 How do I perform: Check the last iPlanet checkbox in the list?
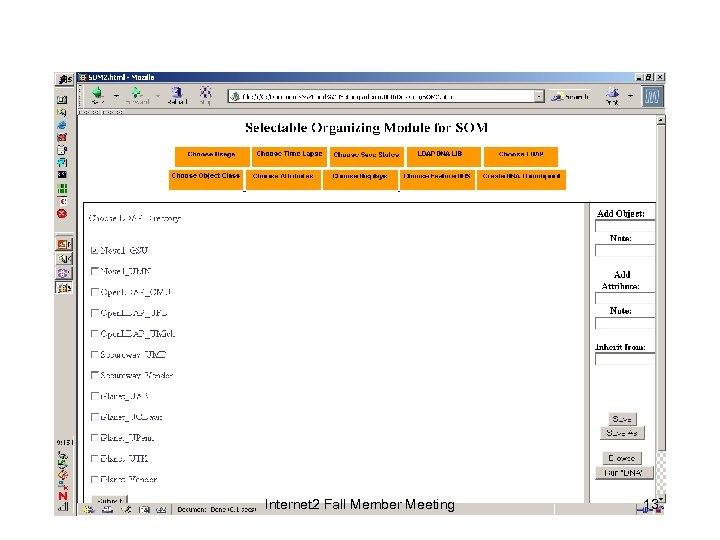[x=95, y=479]
